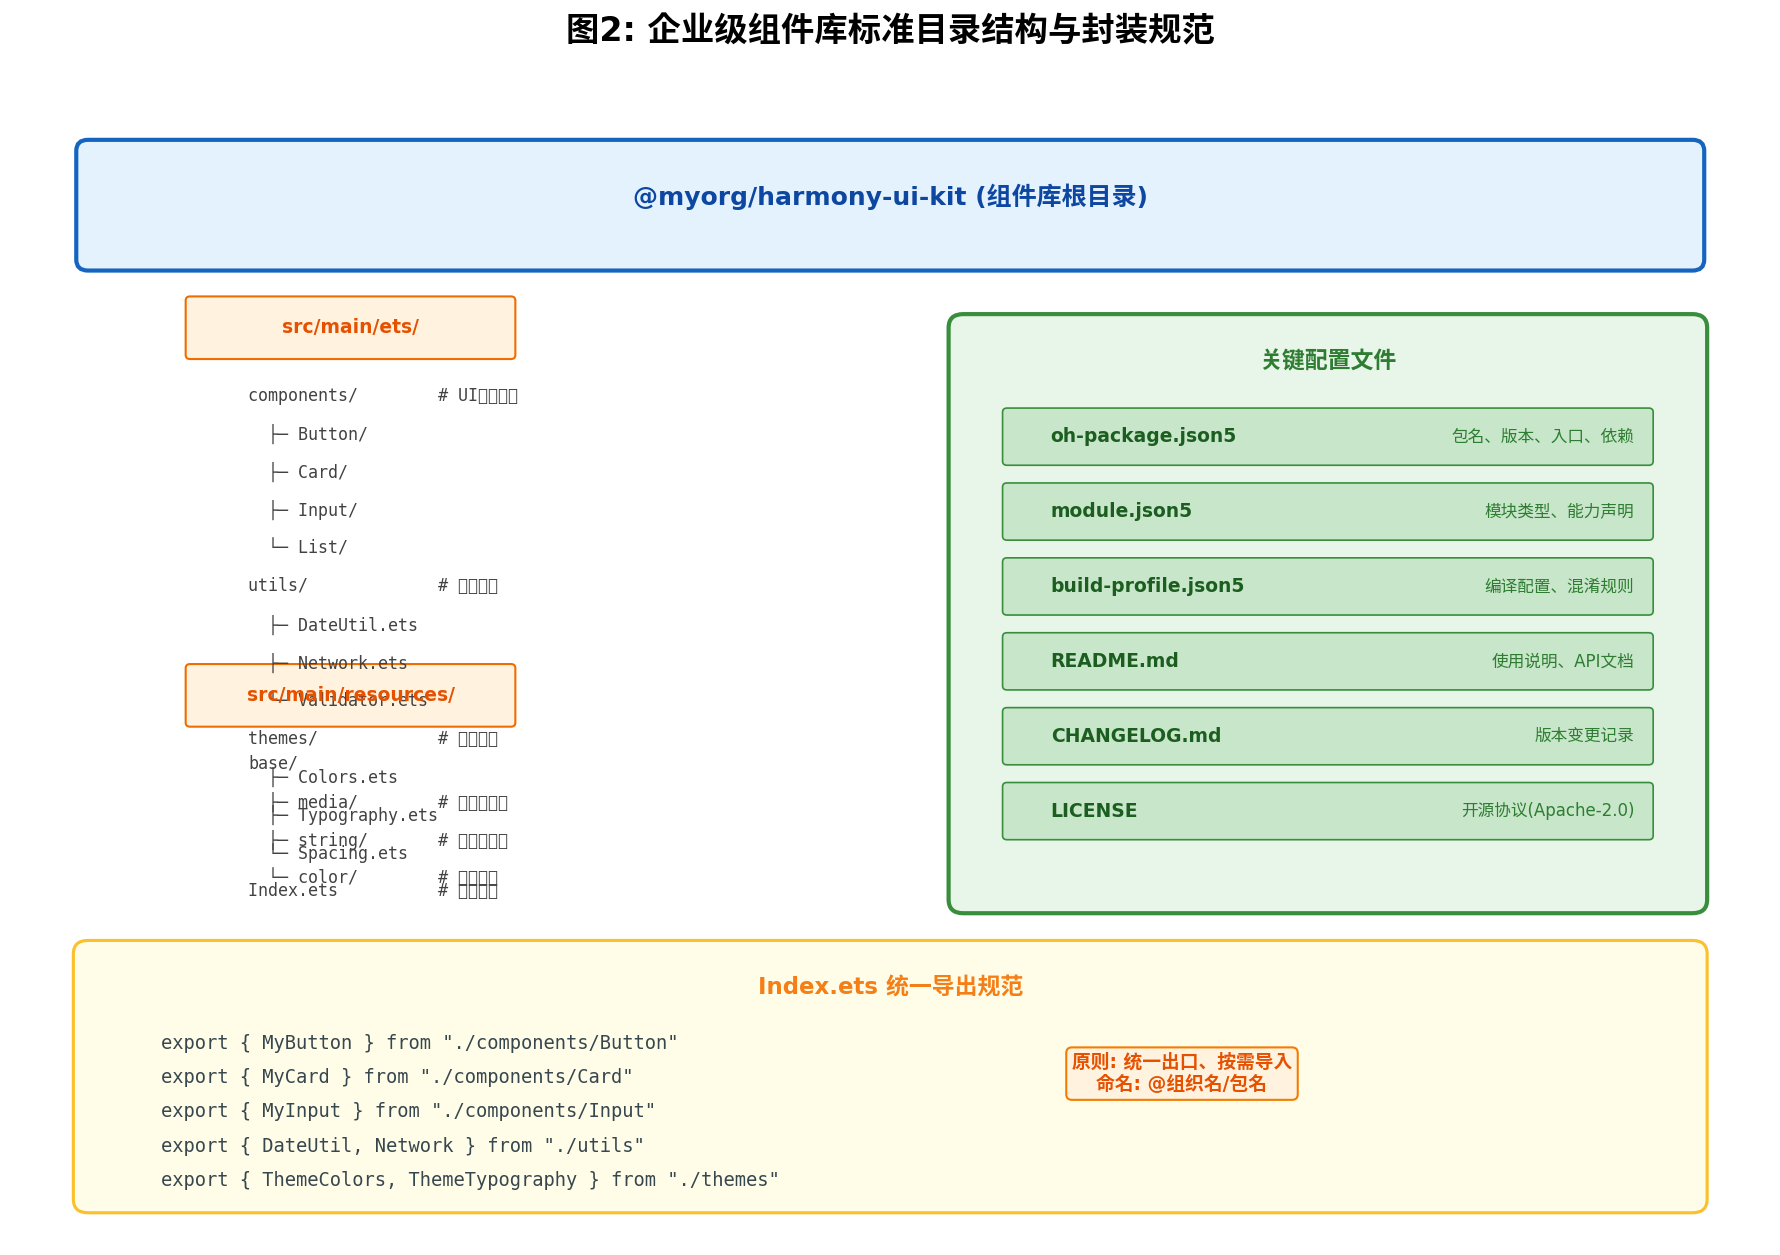Screen dimensions: 1780x1255
Task: Click the title '图2: 企业级组件库标准目录结构与封装规范'
Action: click(x=889, y=30)
